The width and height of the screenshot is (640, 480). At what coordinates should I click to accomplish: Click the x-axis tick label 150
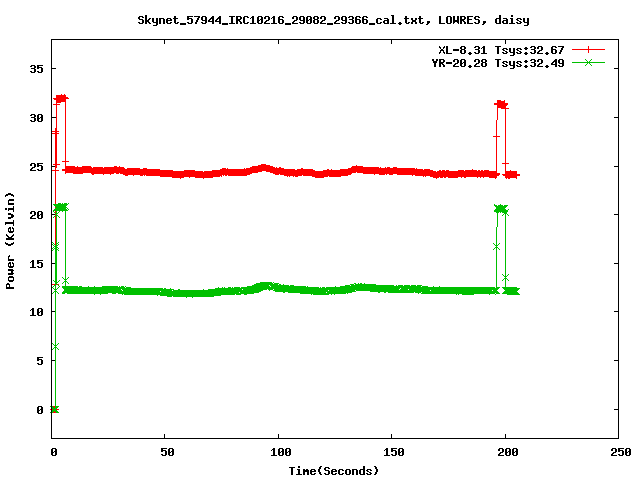pyautogui.click(x=394, y=452)
